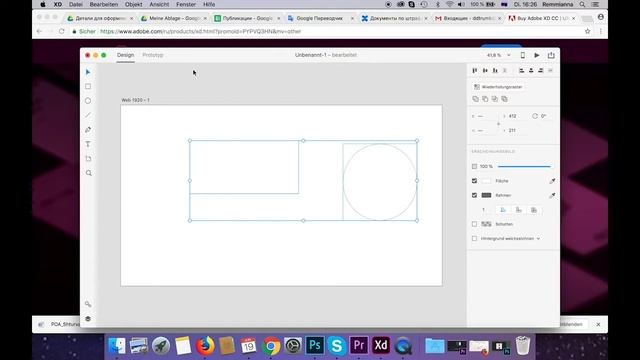Align selection to horizontal center

[x=531, y=71]
